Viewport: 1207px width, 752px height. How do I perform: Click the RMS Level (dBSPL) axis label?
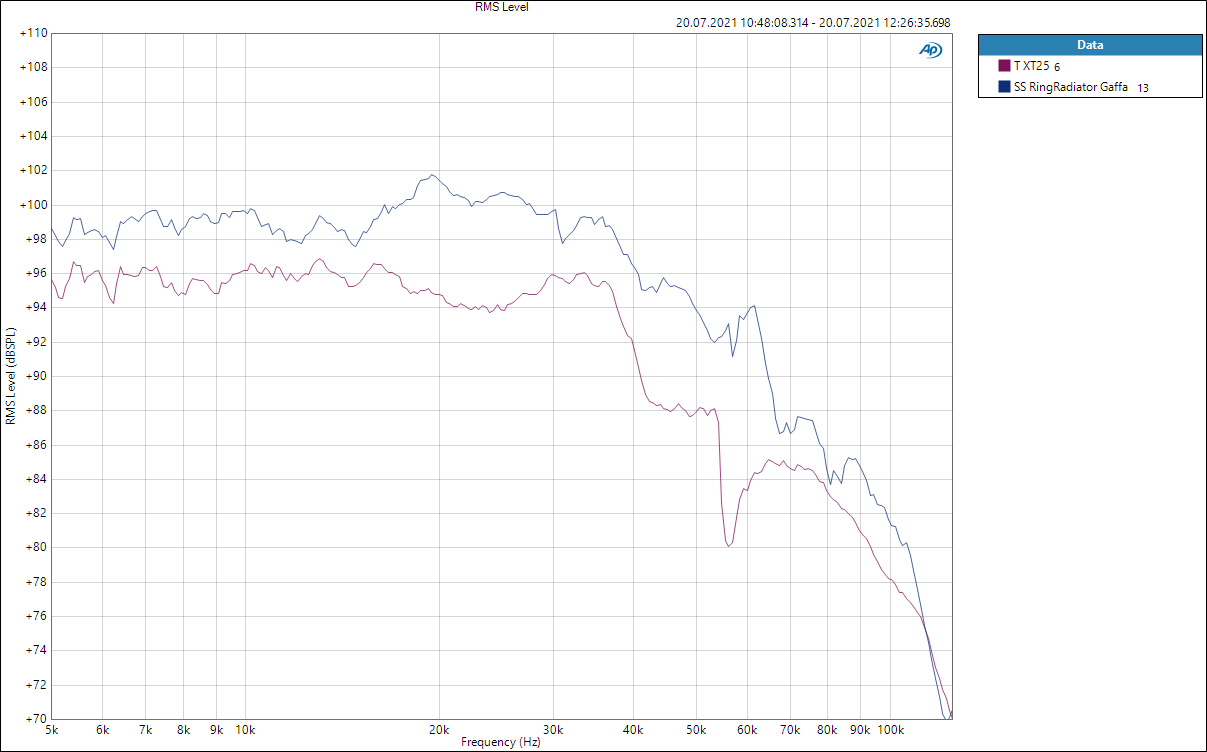tap(11, 376)
